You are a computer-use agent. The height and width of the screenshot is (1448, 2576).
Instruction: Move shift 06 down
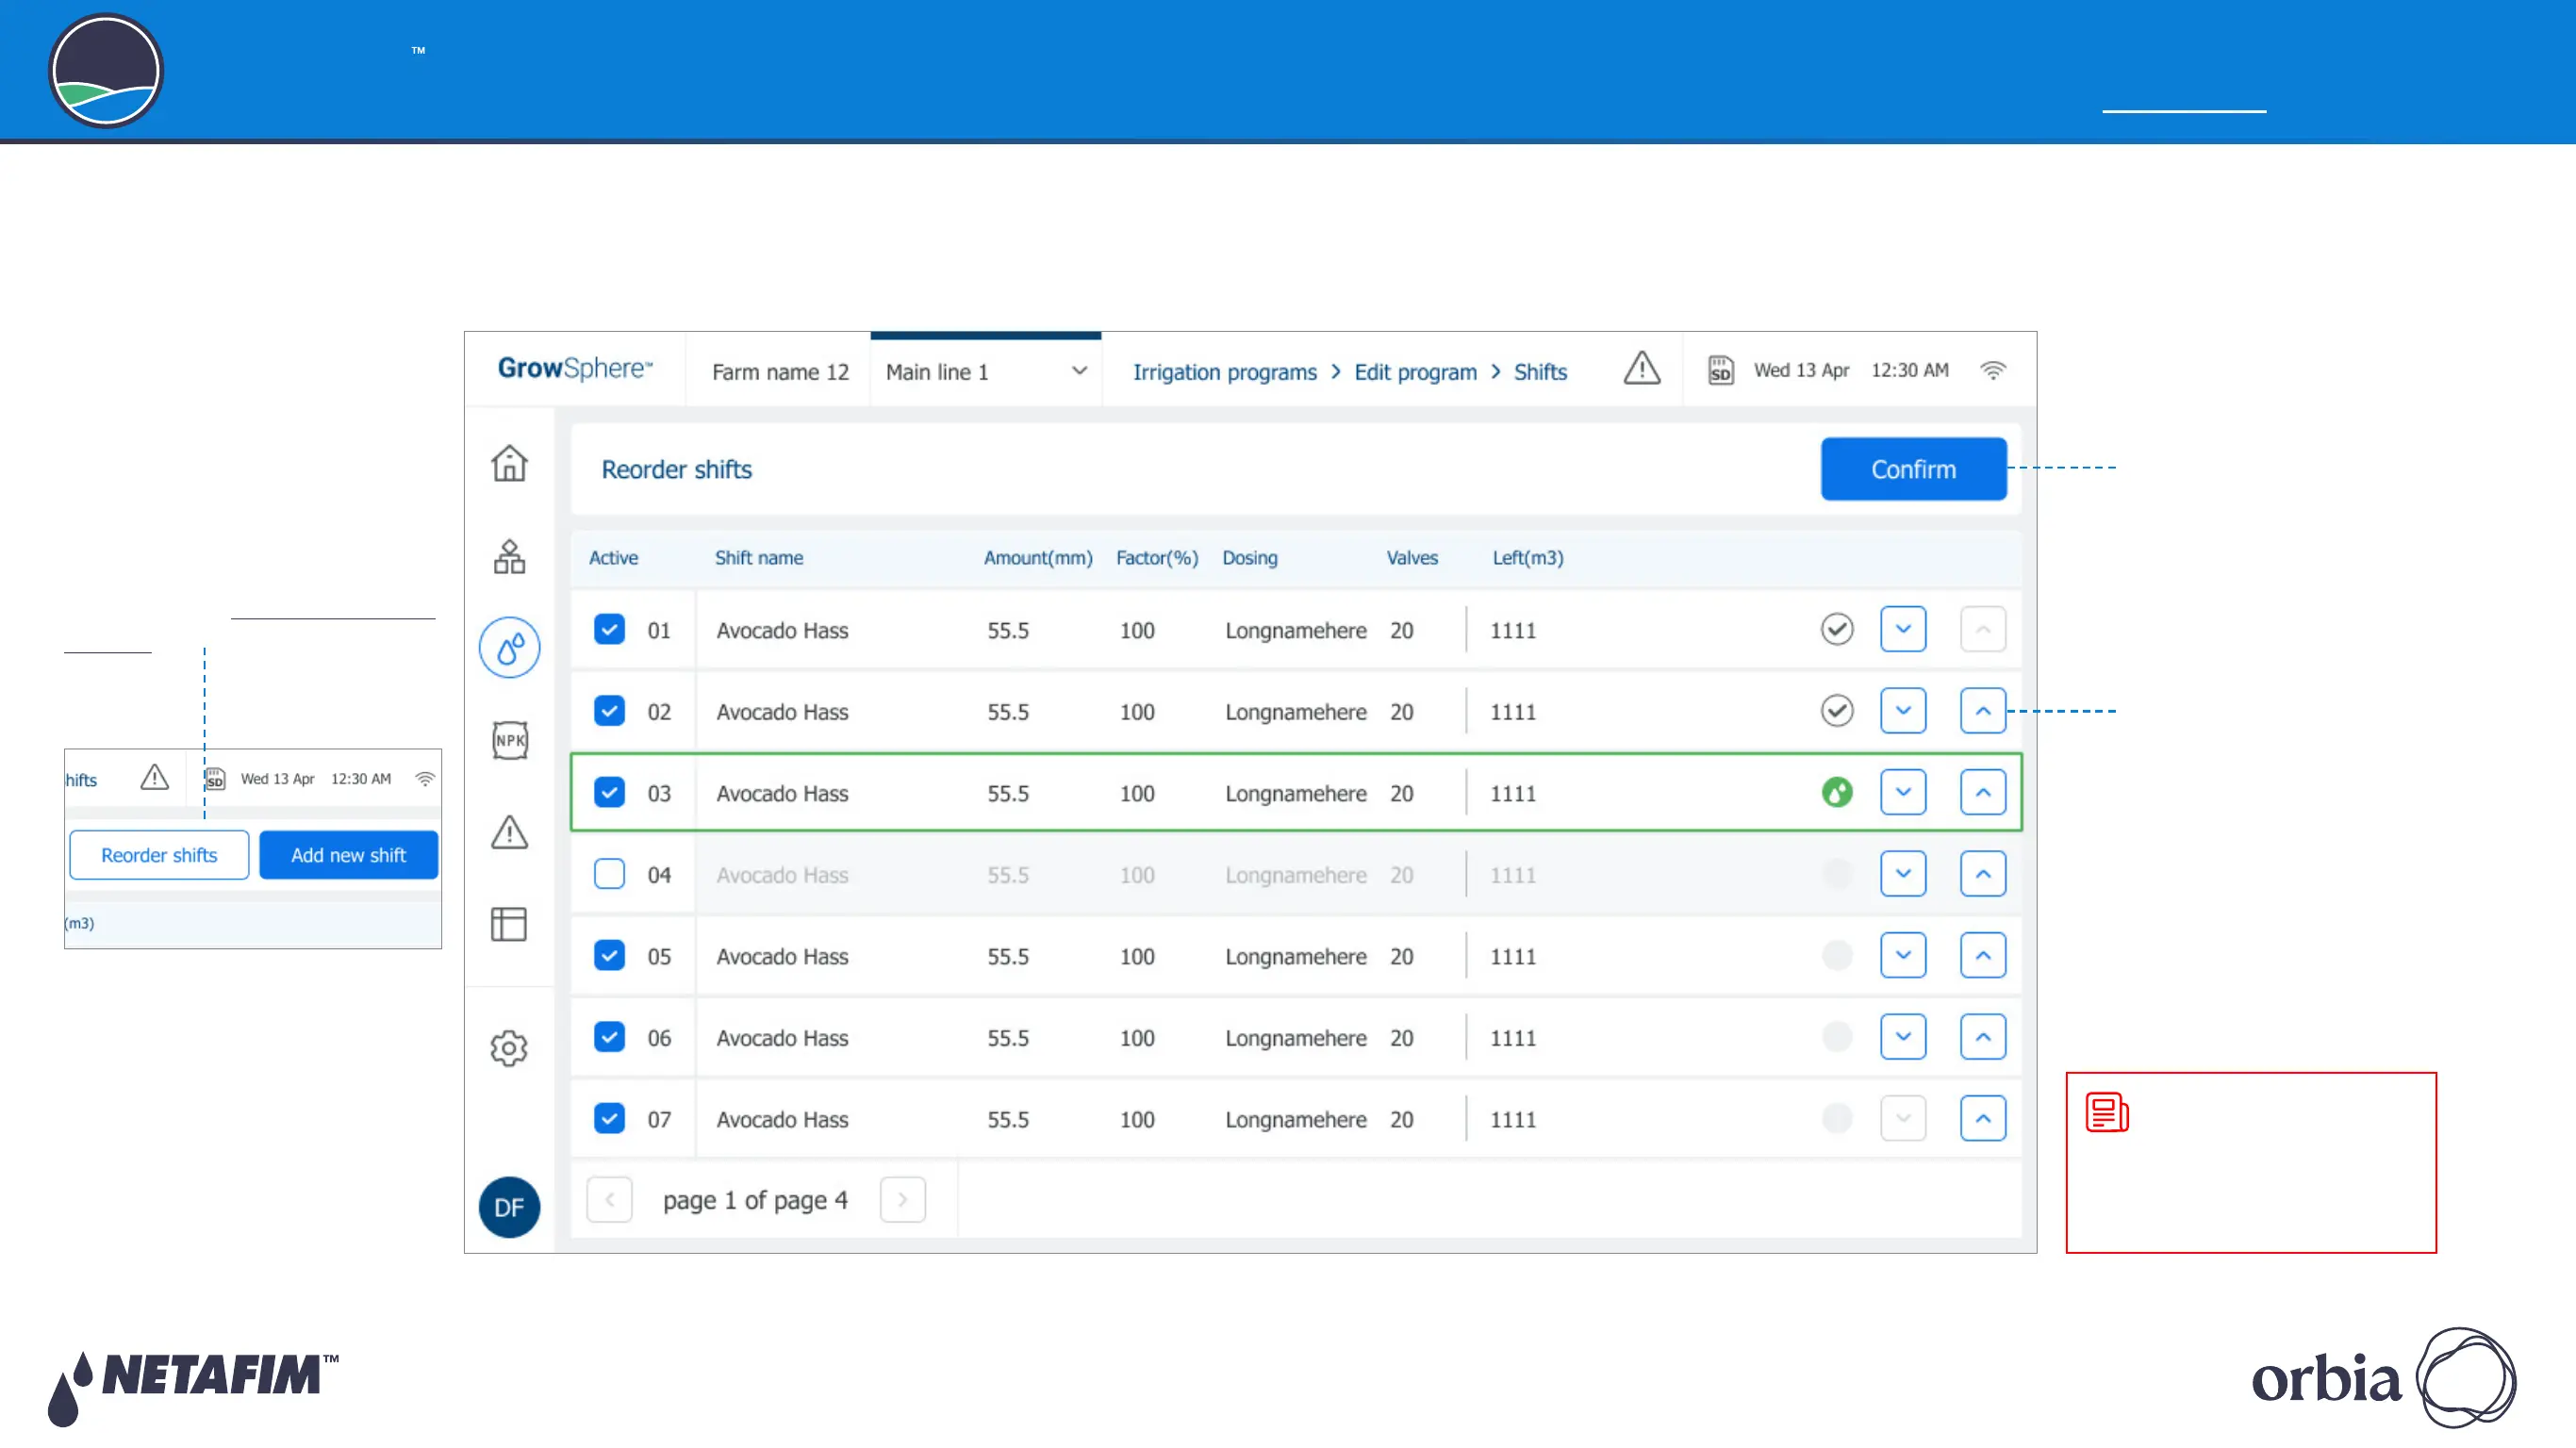1903,1037
